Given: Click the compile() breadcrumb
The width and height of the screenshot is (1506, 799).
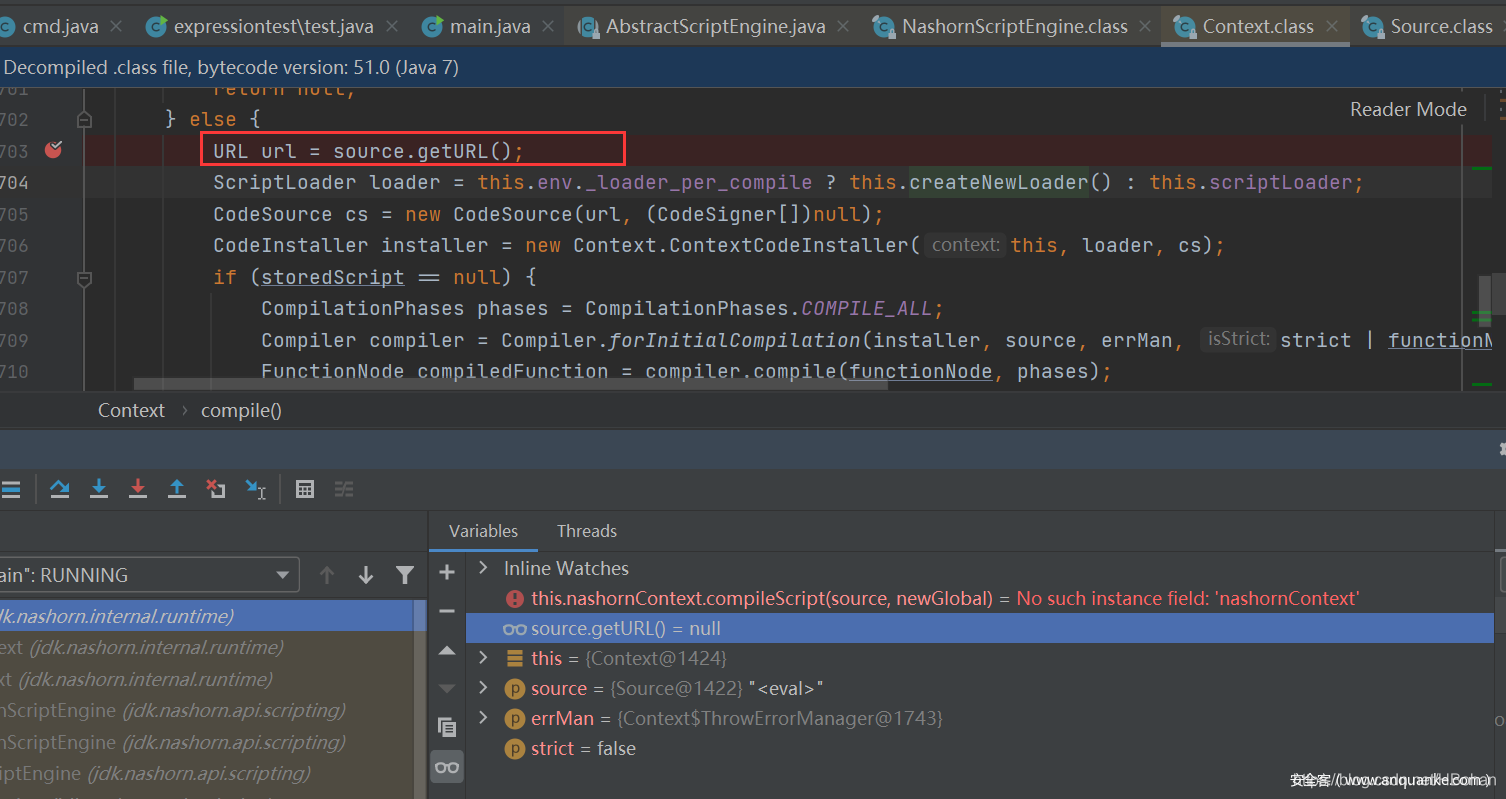Looking at the screenshot, I should (x=241, y=410).
